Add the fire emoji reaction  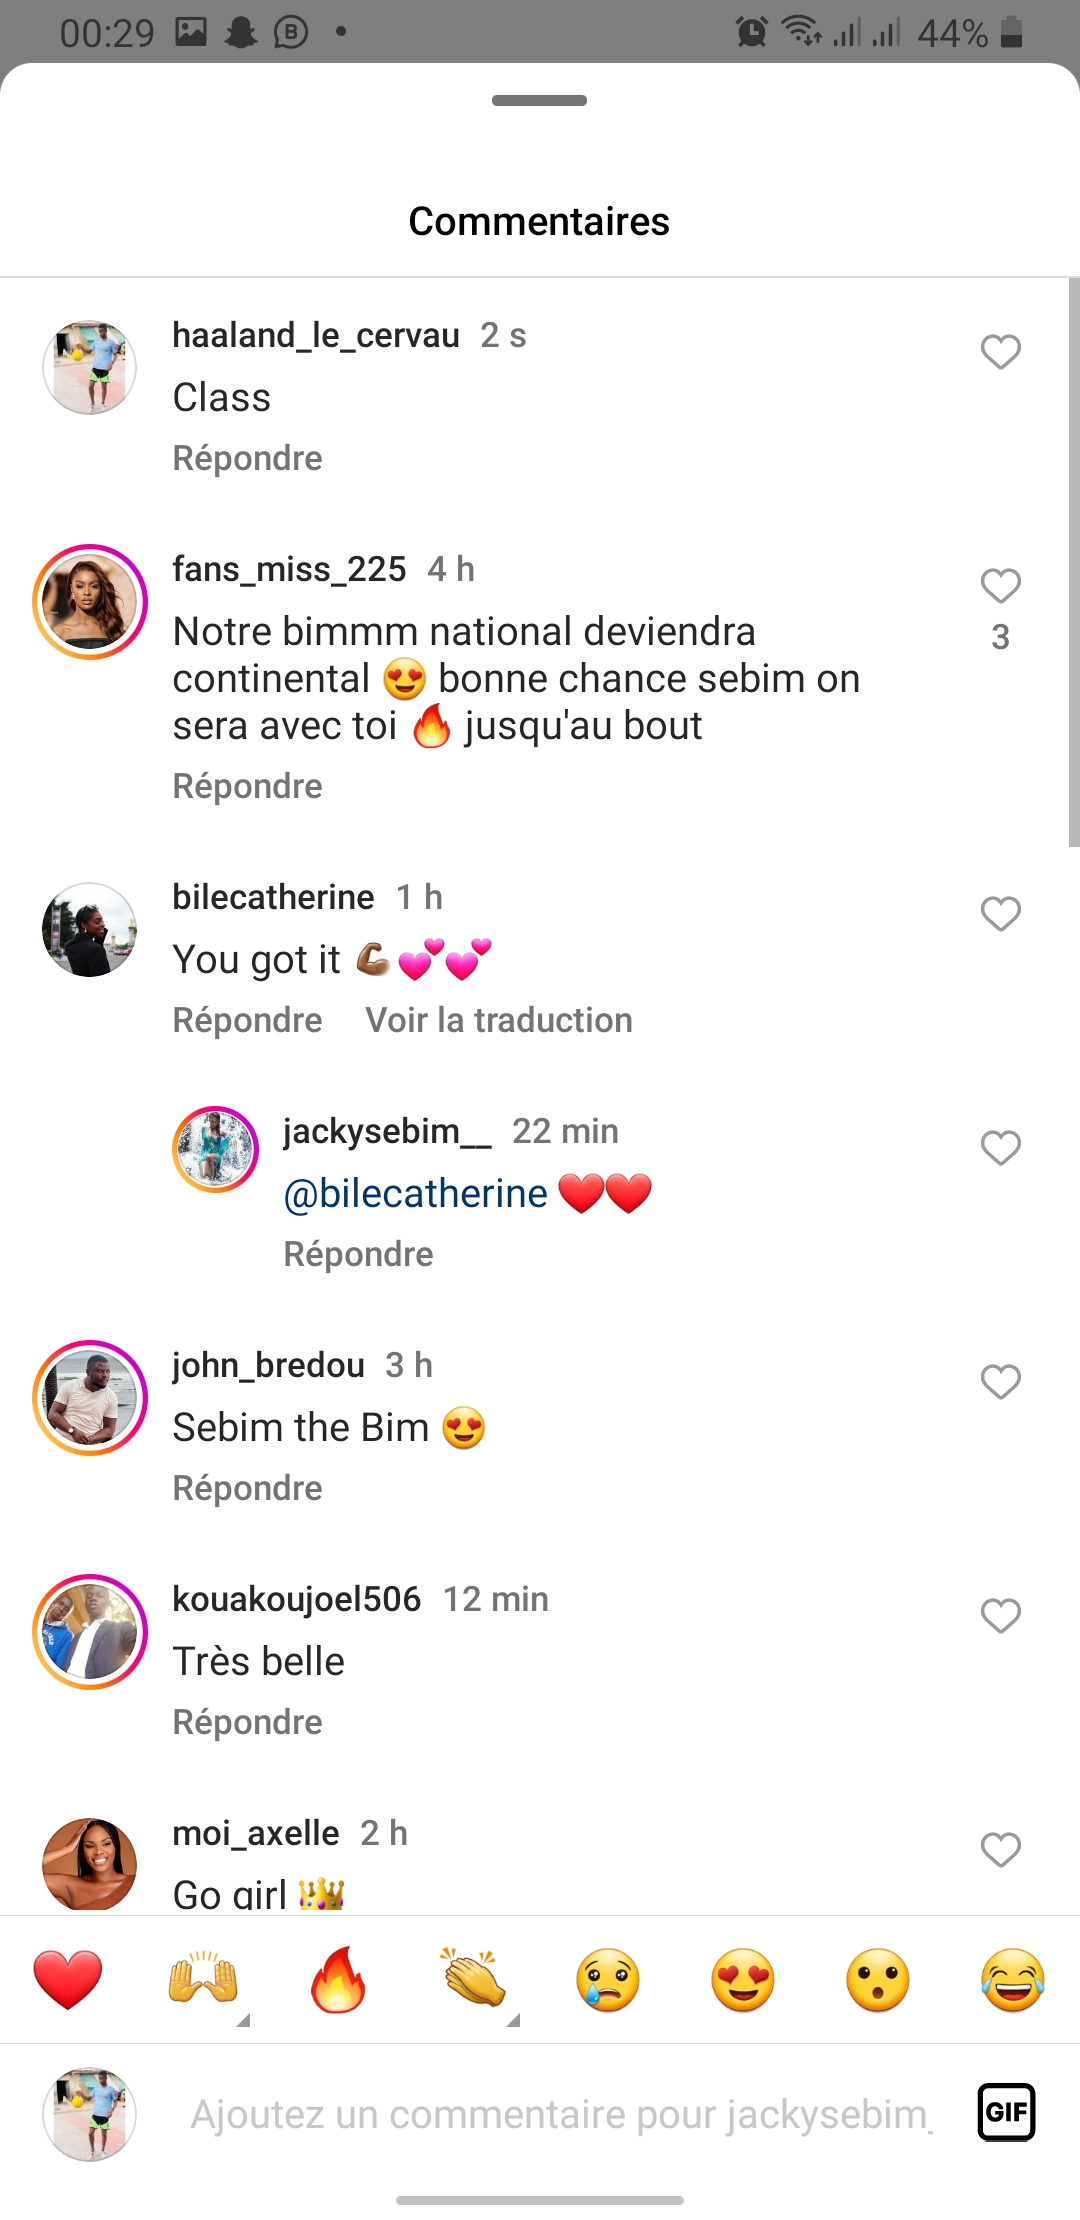[x=338, y=1980]
